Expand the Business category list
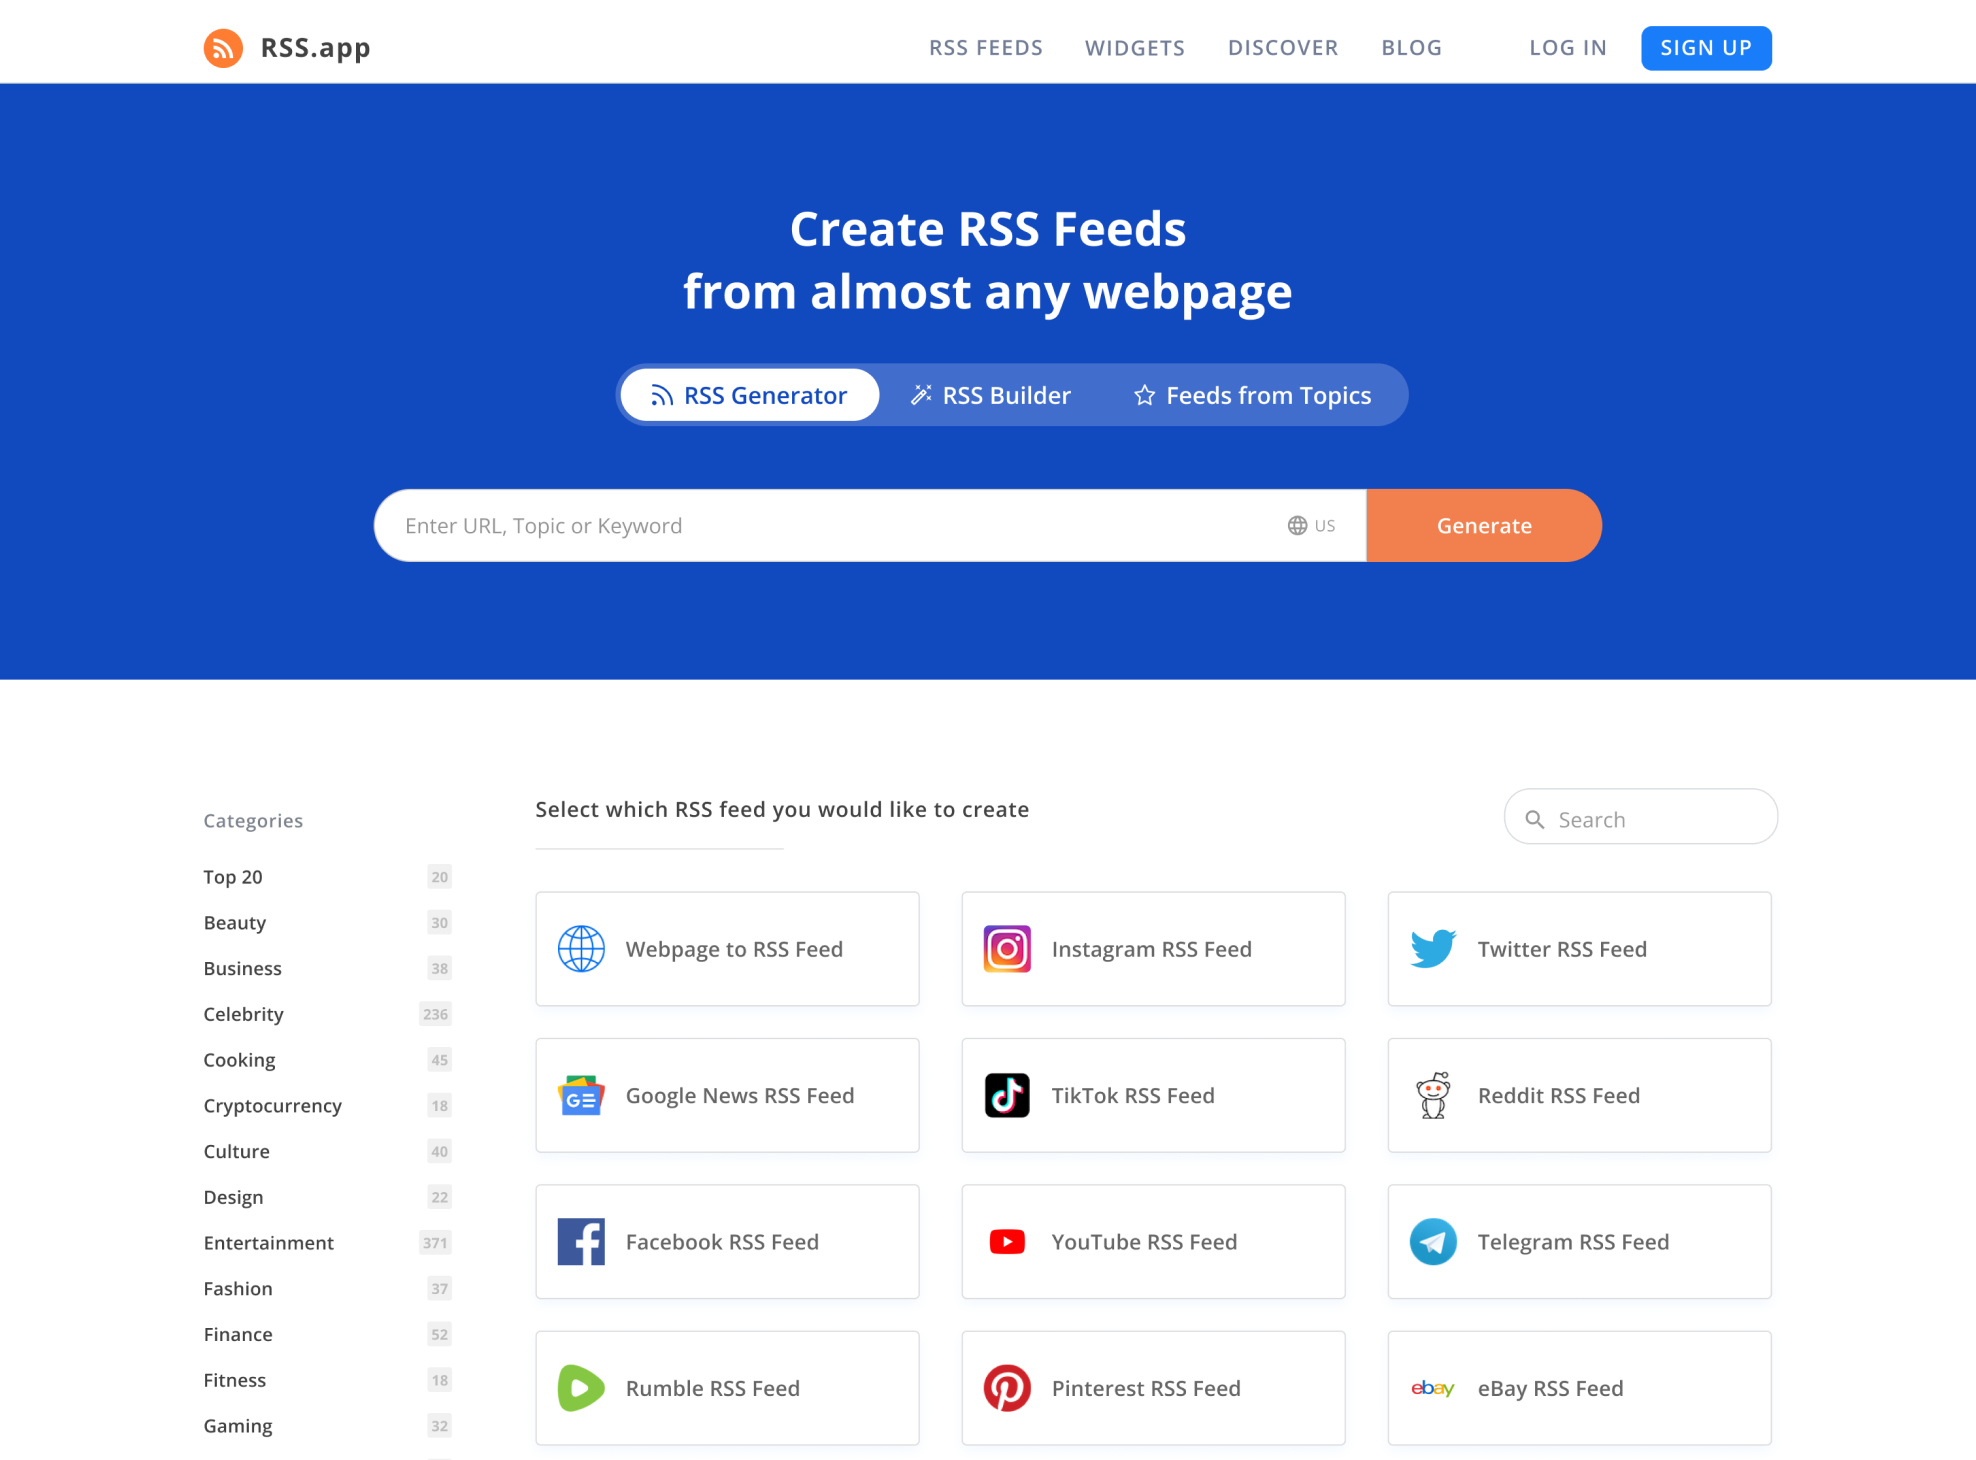1976x1460 pixels. pos(241,966)
